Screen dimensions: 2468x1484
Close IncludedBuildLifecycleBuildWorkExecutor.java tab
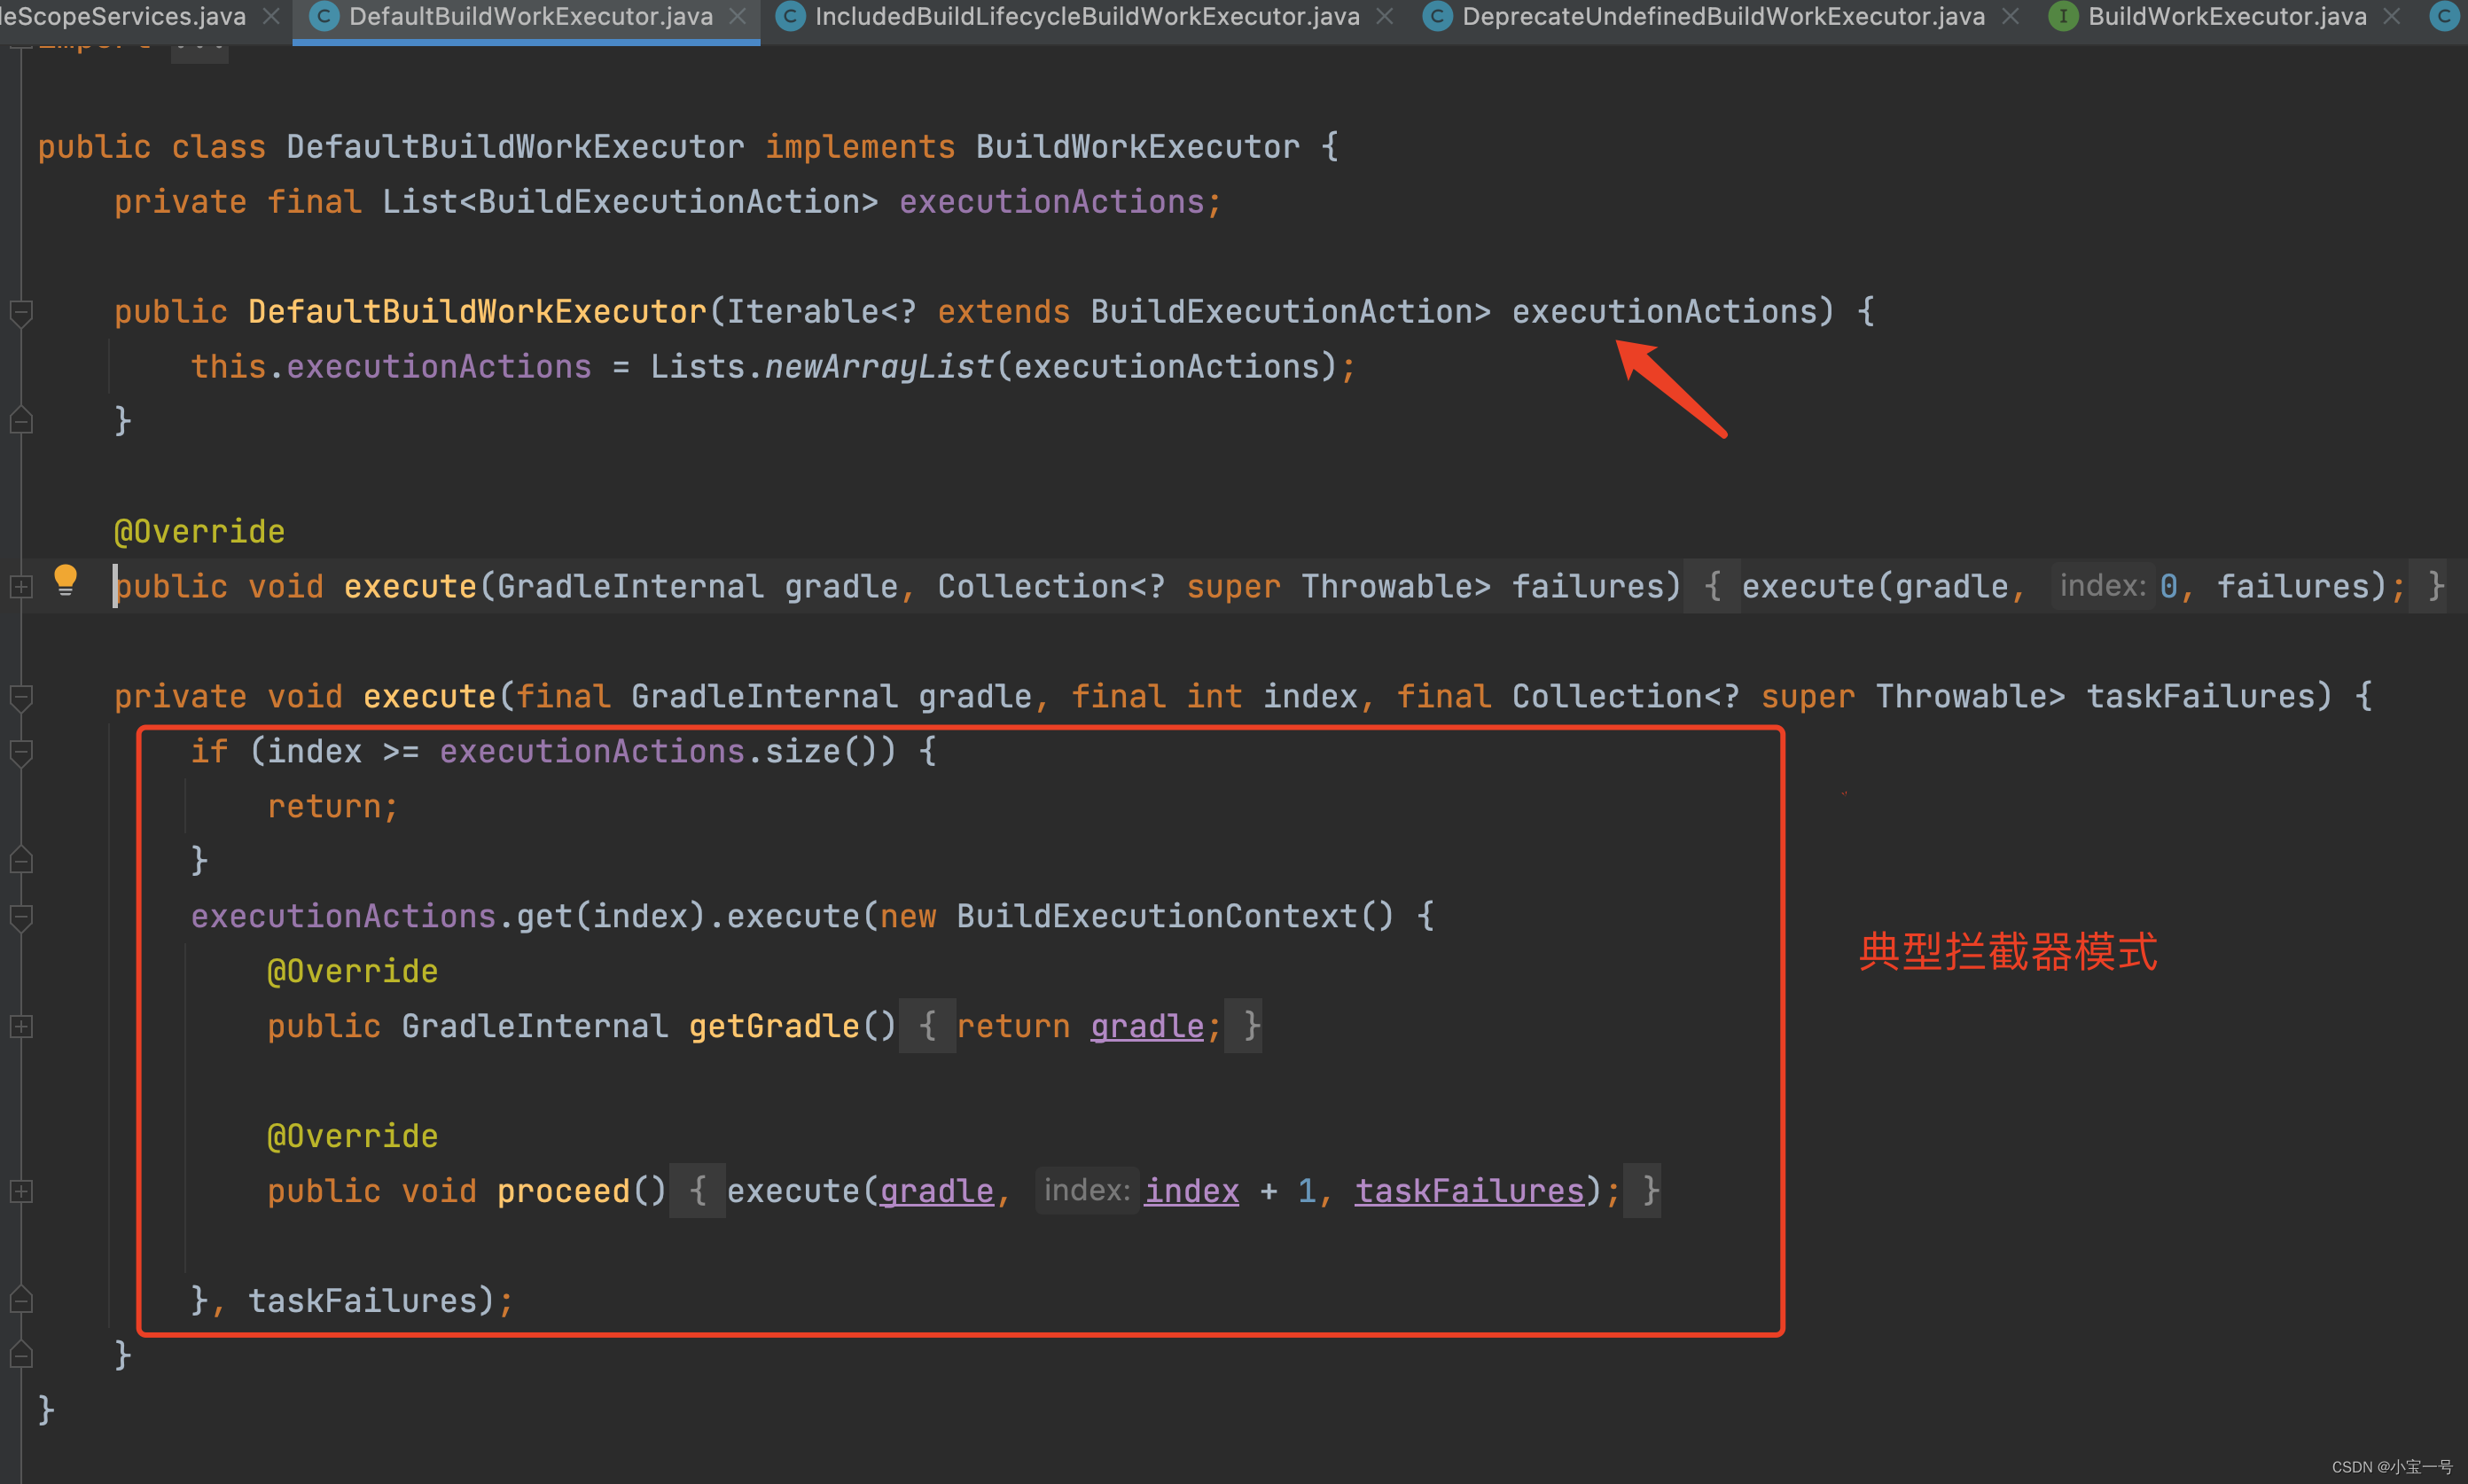[x=1385, y=17]
